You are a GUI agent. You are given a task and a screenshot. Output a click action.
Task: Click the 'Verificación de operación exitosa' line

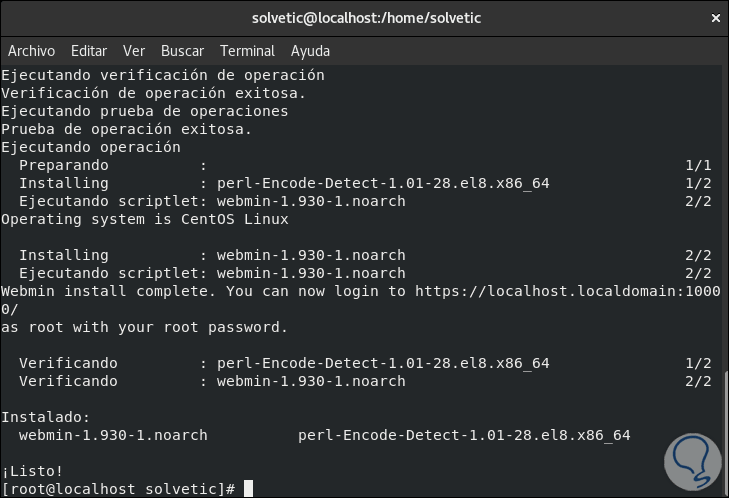(140, 93)
